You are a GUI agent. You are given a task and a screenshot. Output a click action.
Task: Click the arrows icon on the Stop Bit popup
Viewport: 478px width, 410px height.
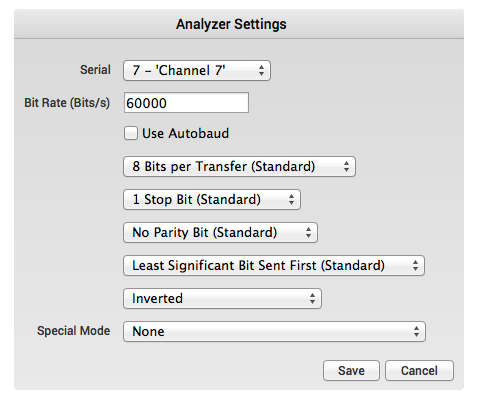(292, 199)
